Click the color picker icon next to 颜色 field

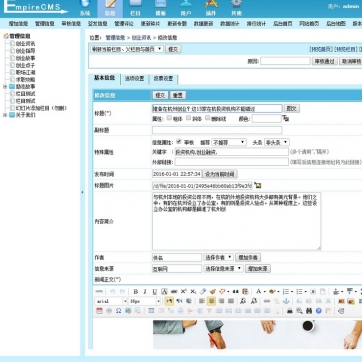tap(286, 118)
